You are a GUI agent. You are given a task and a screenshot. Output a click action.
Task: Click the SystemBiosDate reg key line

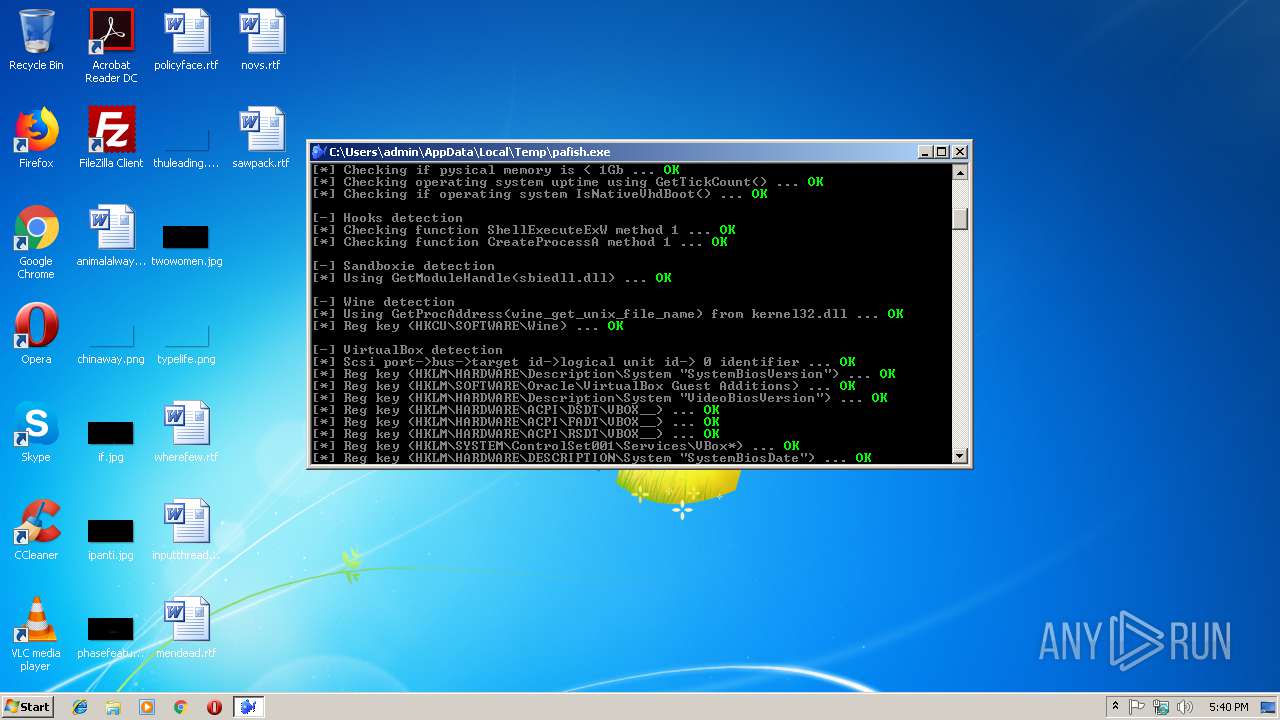tap(592, 458)
